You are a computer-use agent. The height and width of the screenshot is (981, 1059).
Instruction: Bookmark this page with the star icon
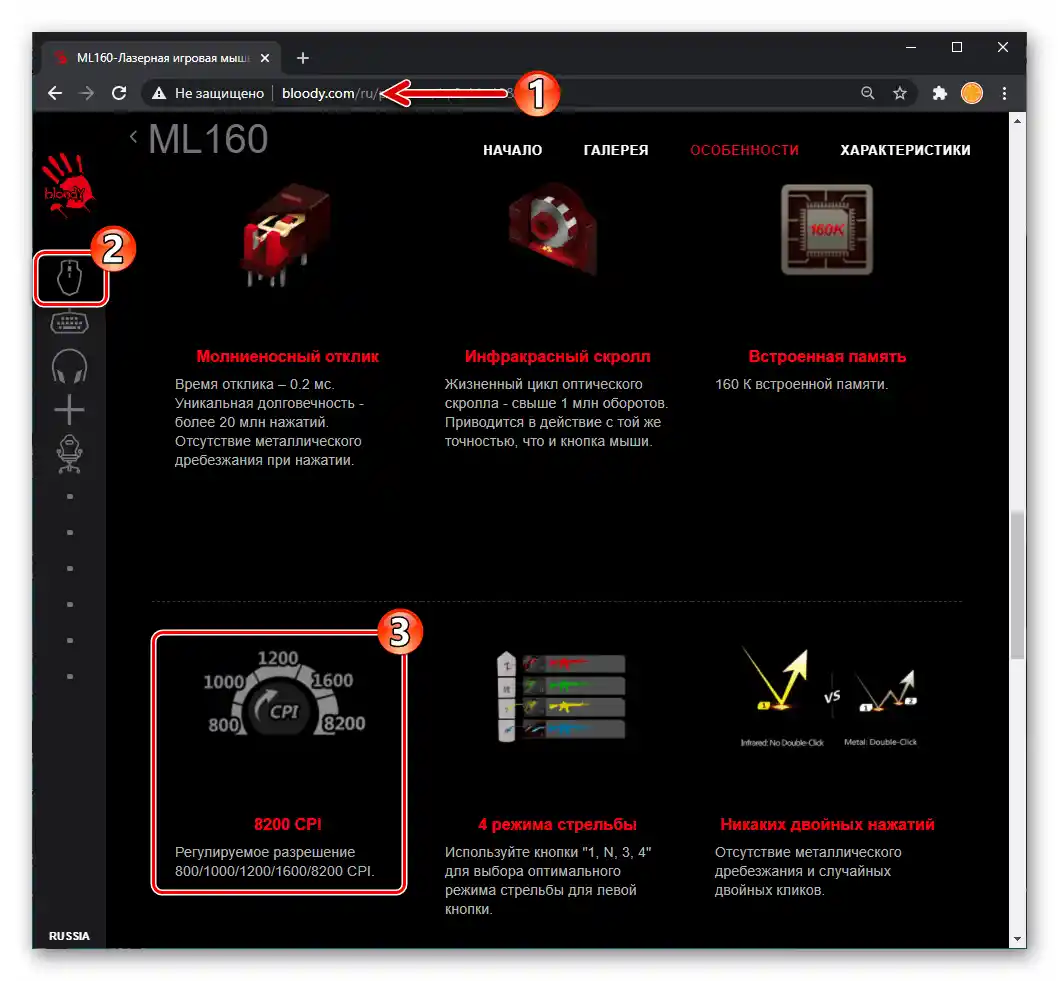pyautogui.click(x=900, y=93)
